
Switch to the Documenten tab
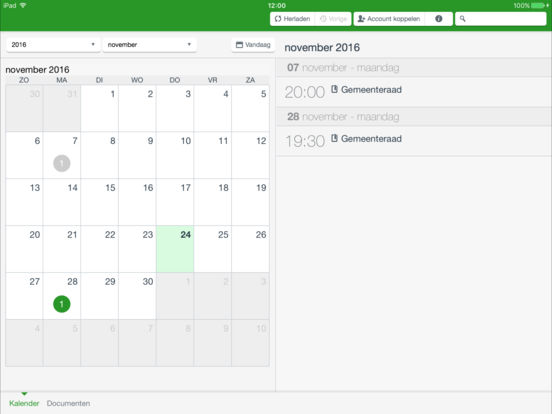(68, 403)
